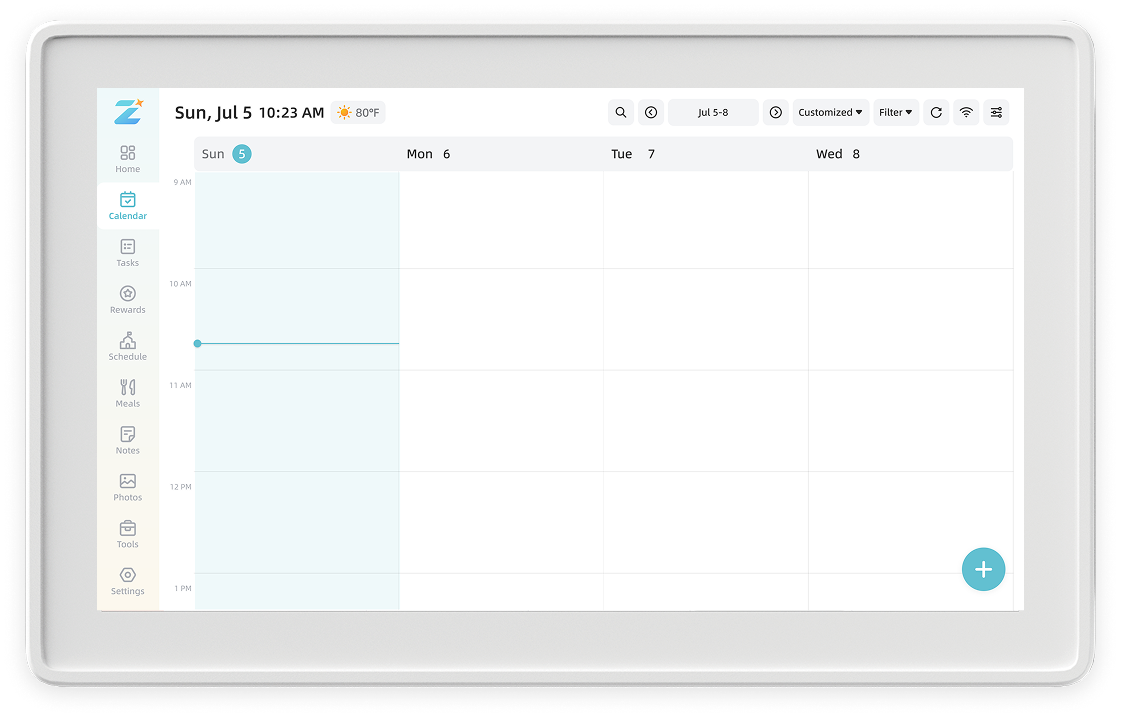Select the Calendar sidebar item
Image resolution: width=1124 pixels, height=719 pixels.
[128, 206]
